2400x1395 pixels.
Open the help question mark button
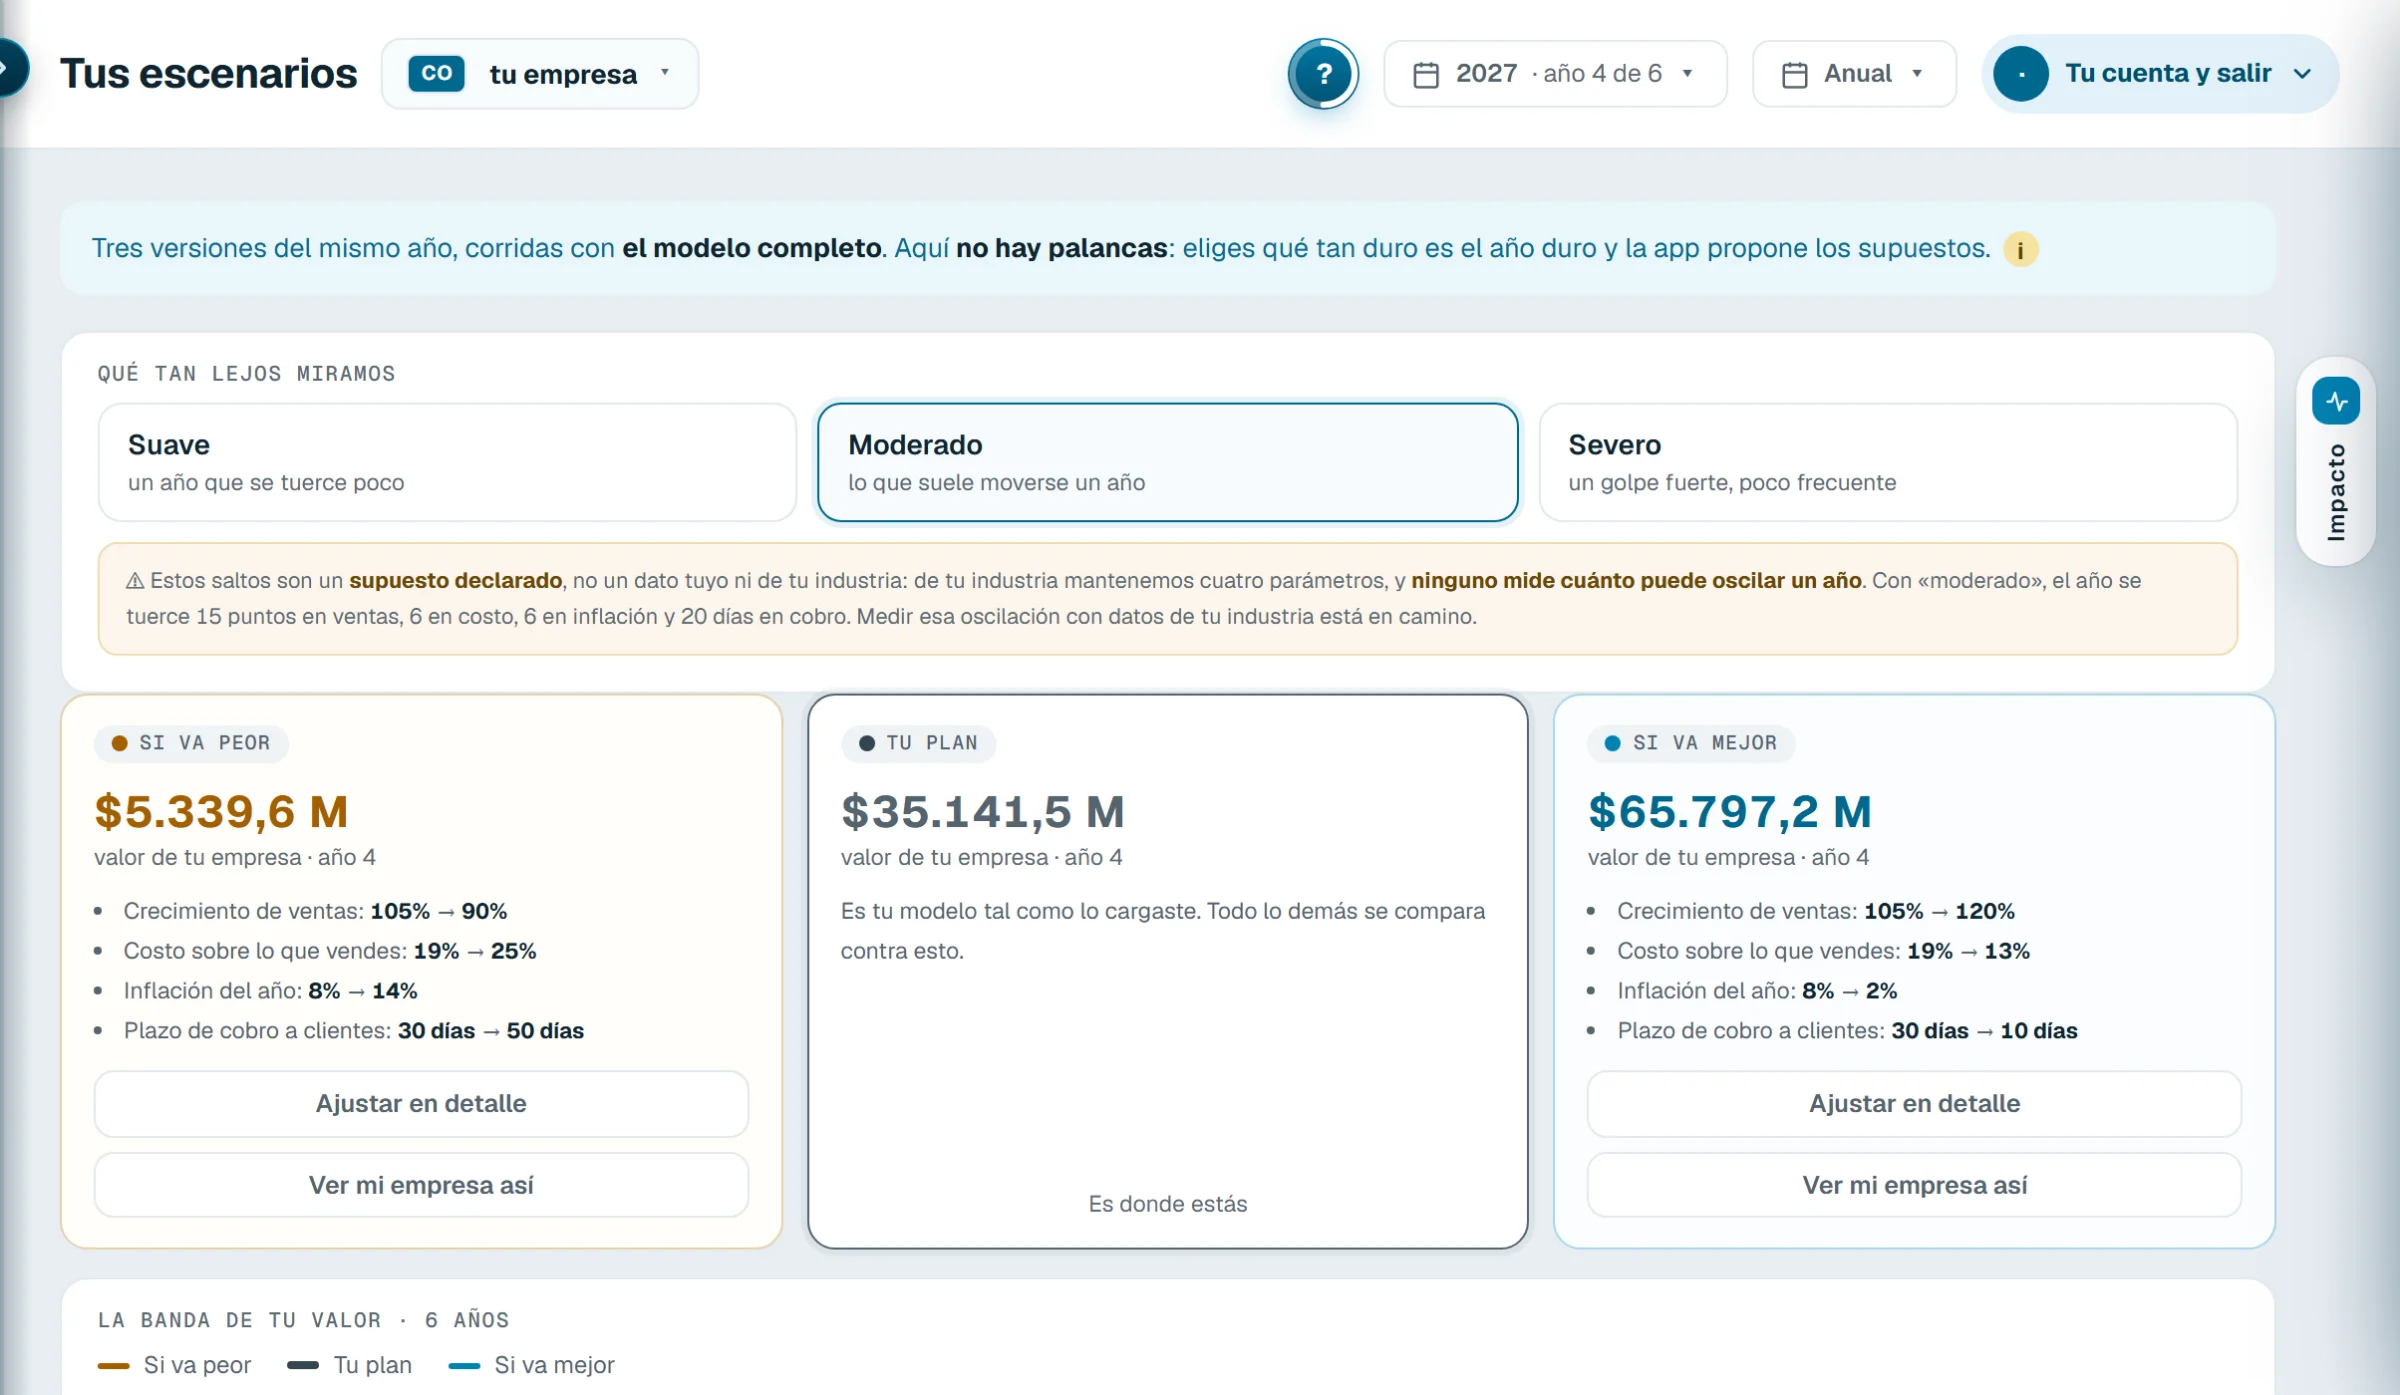pyautogui.click(x=1323, y=74)
